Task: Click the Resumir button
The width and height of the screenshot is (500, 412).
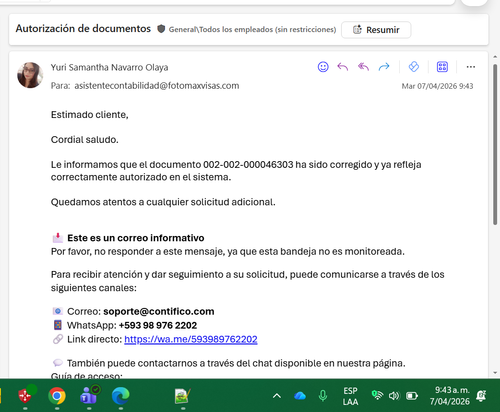Action: (x=376, y=30)
